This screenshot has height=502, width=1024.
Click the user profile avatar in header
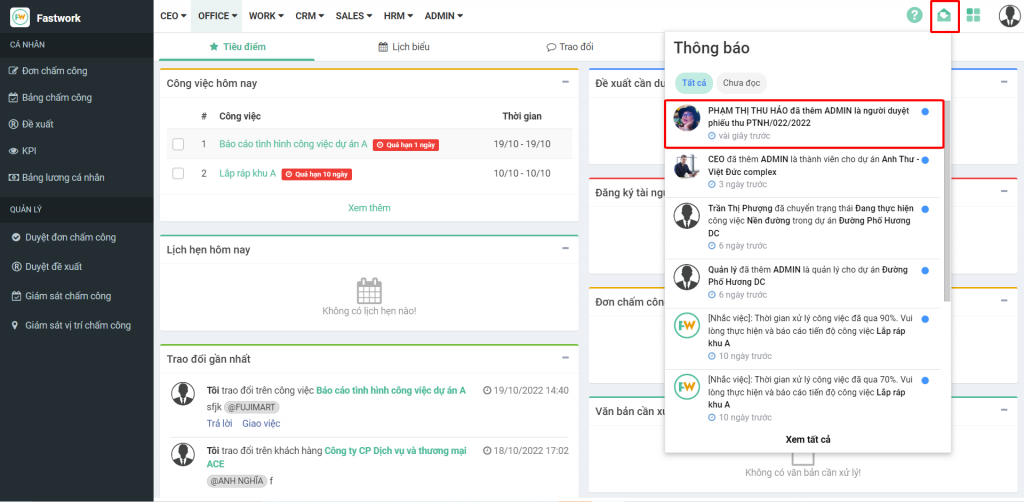[1009, 16]
